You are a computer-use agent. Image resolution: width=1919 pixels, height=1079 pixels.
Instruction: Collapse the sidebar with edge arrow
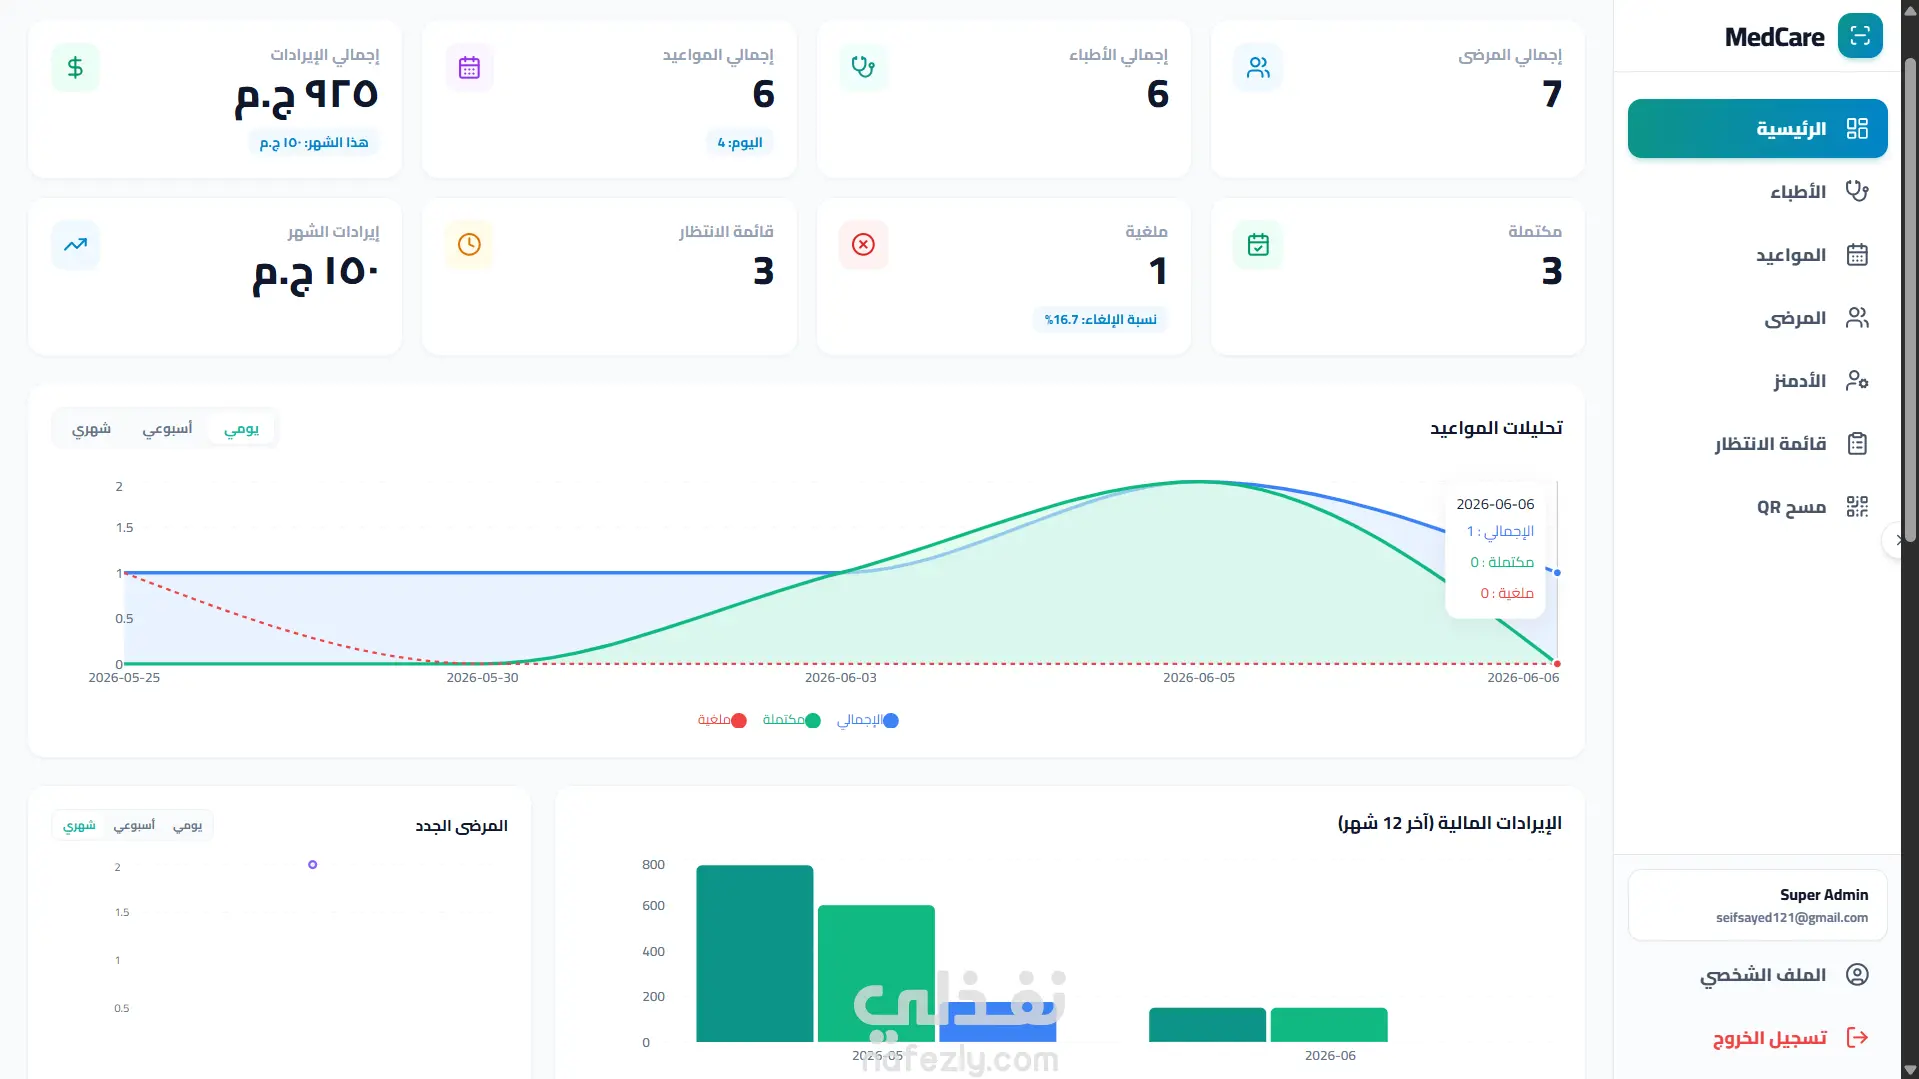pyautogui.click(x=1896, y=540)
